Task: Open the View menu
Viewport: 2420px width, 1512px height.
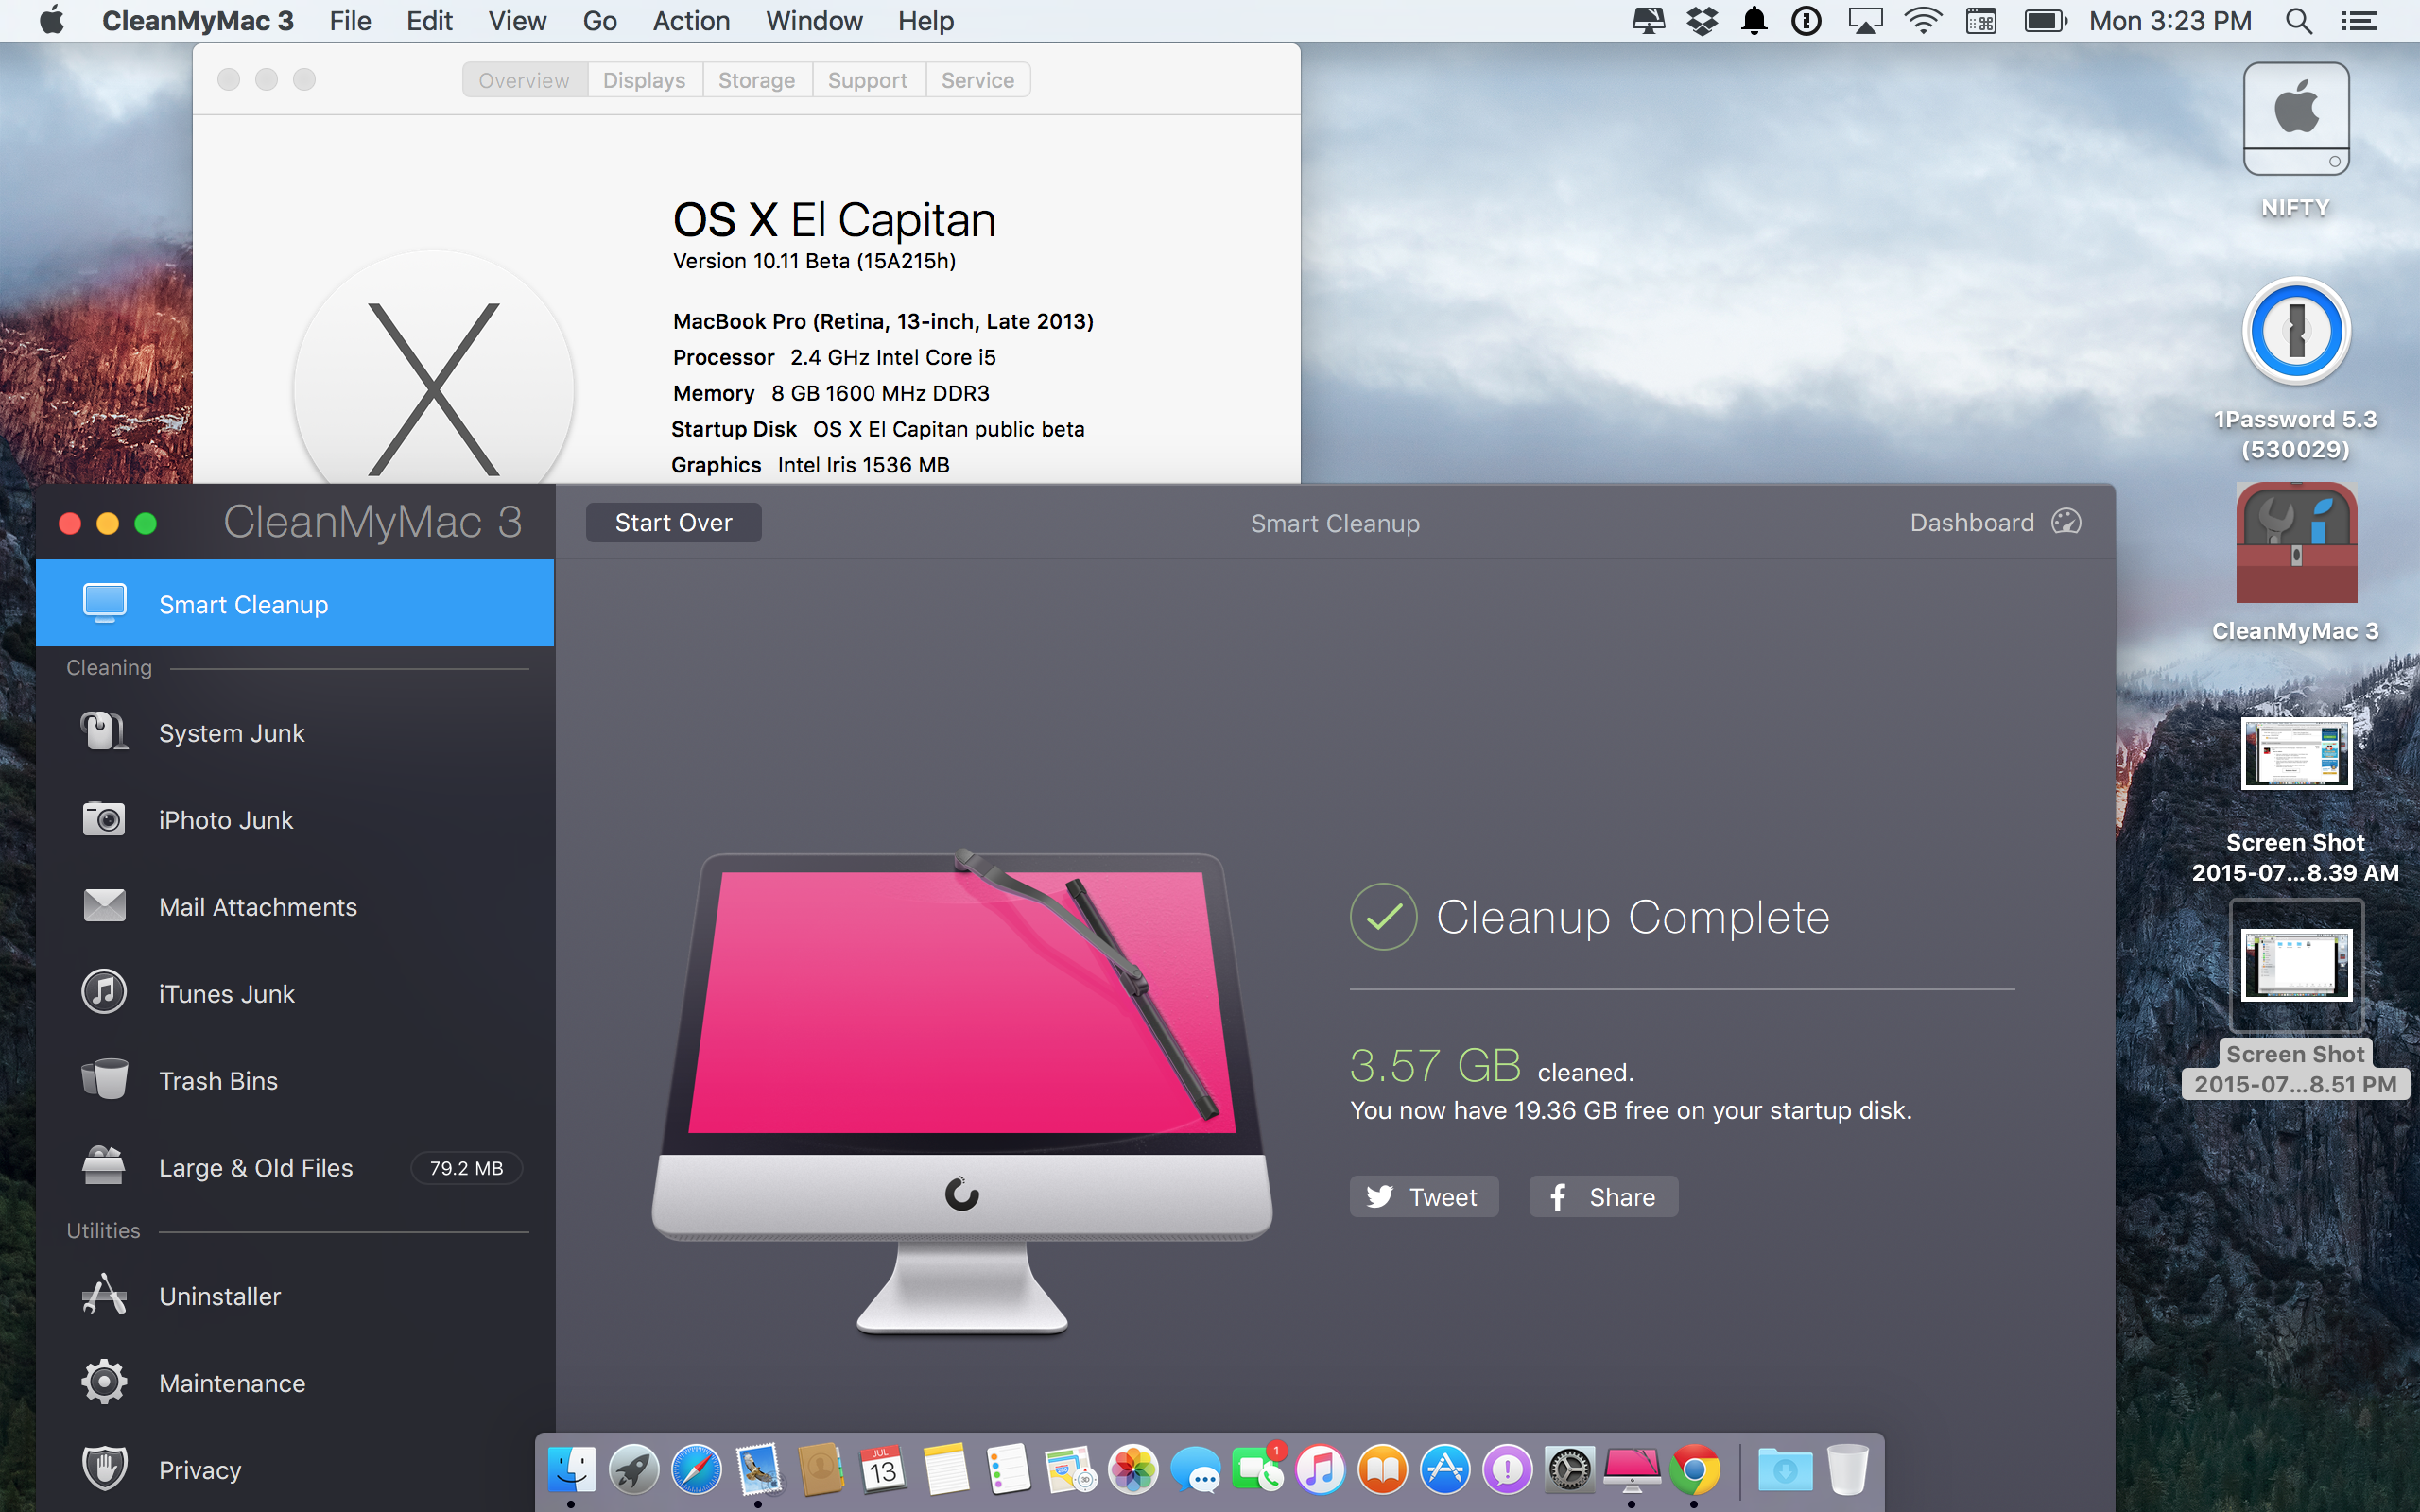Action: pyautogui.click(x=517, y=21)
